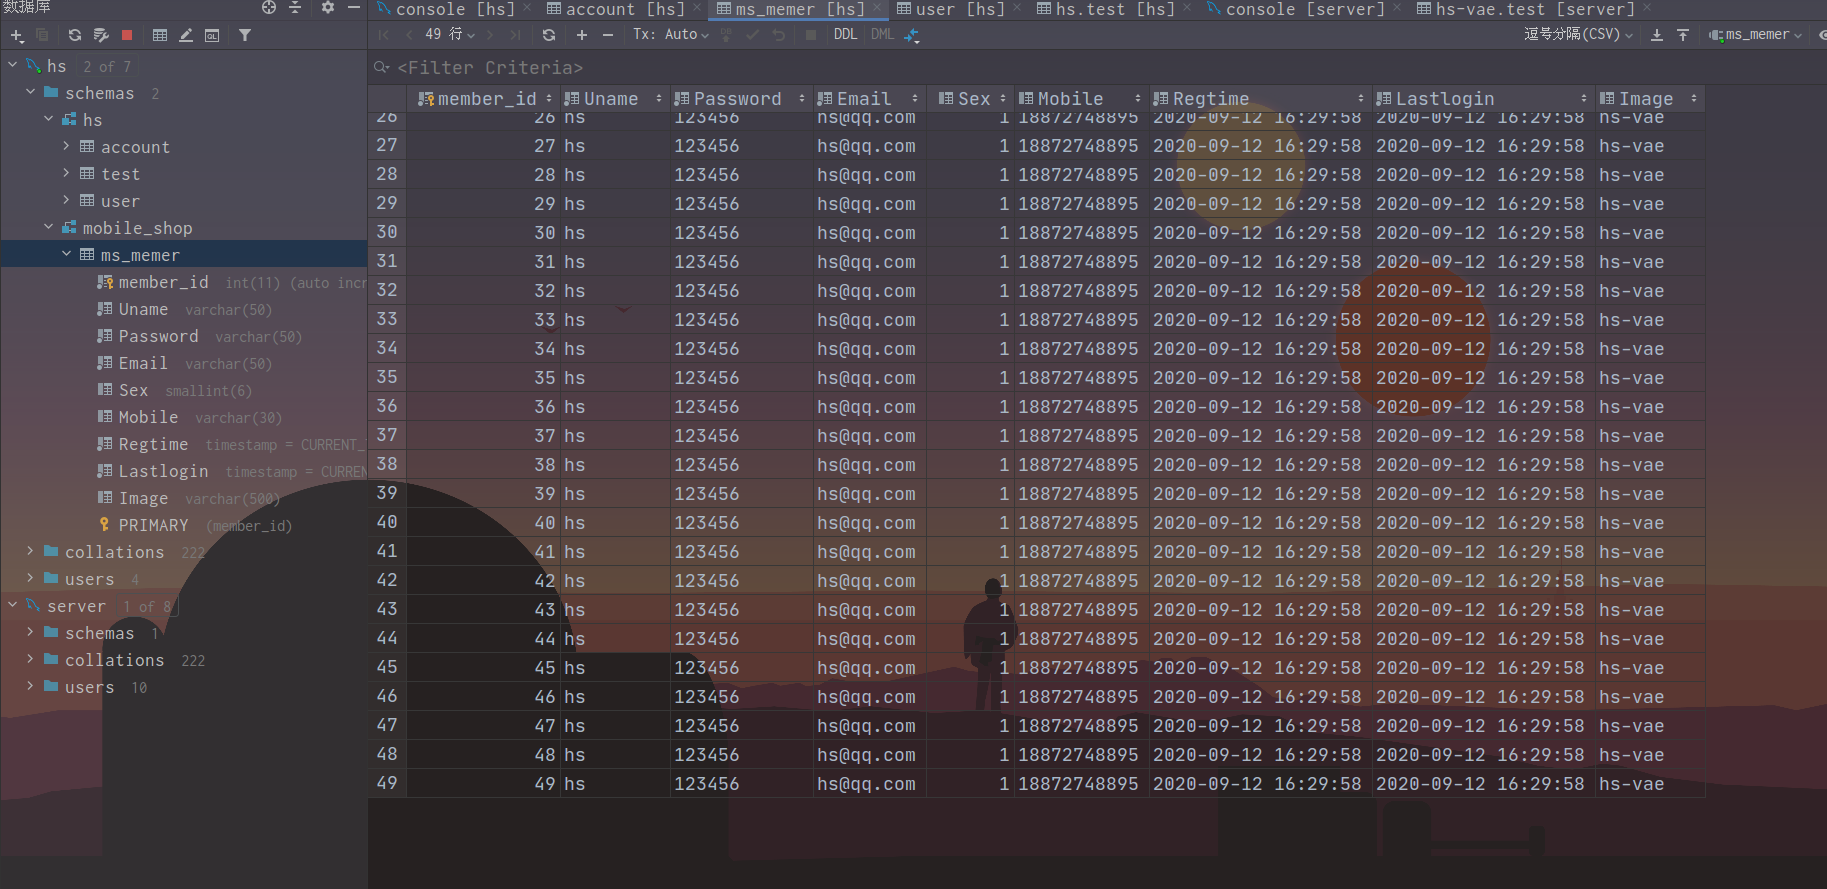Collapse the ms_memer table node
The image size is (1827, 889).
(66, 254)
